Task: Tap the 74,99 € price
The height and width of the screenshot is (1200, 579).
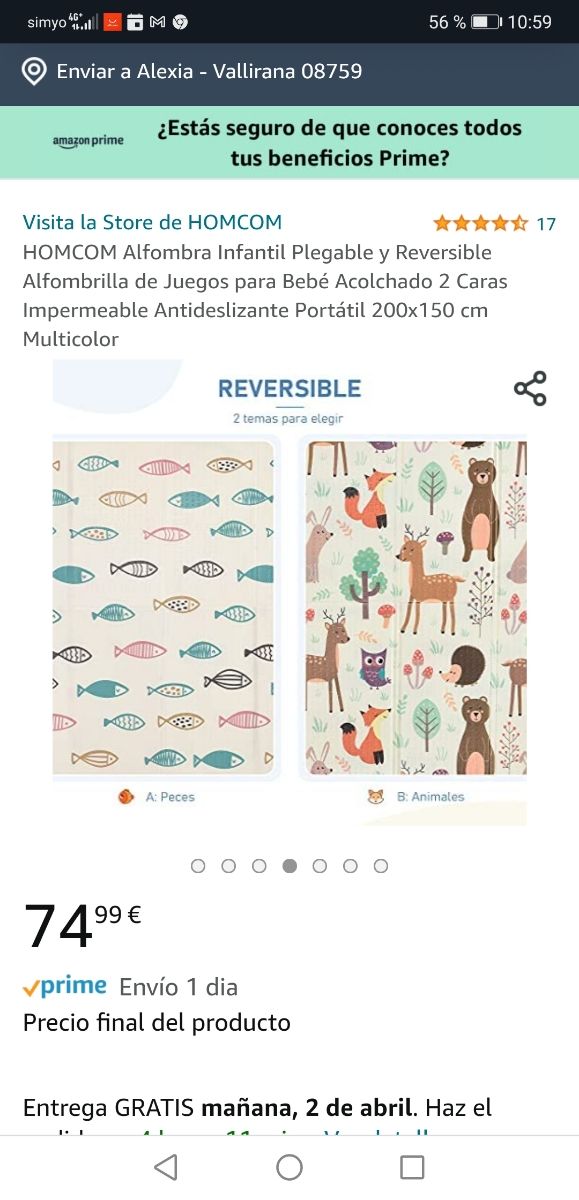Action: coord(82,925)
